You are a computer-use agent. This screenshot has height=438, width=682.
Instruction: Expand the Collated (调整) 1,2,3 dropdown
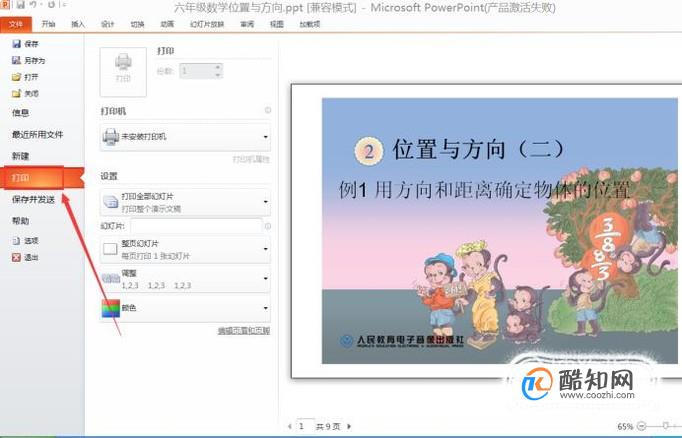pyautogui.click(x=185, y=279)
